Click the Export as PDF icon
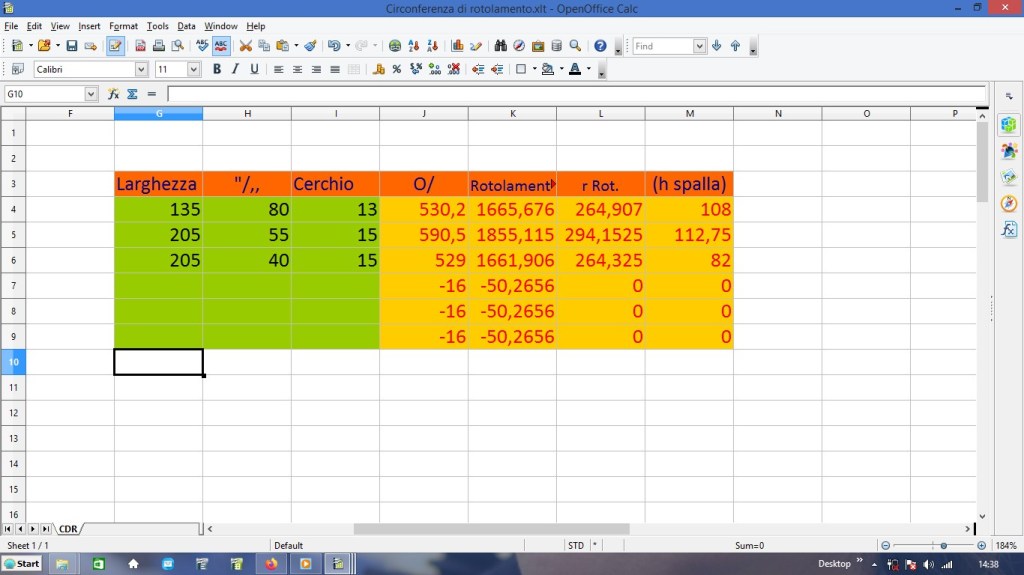 pyautogui.click(x=141, y=46)
